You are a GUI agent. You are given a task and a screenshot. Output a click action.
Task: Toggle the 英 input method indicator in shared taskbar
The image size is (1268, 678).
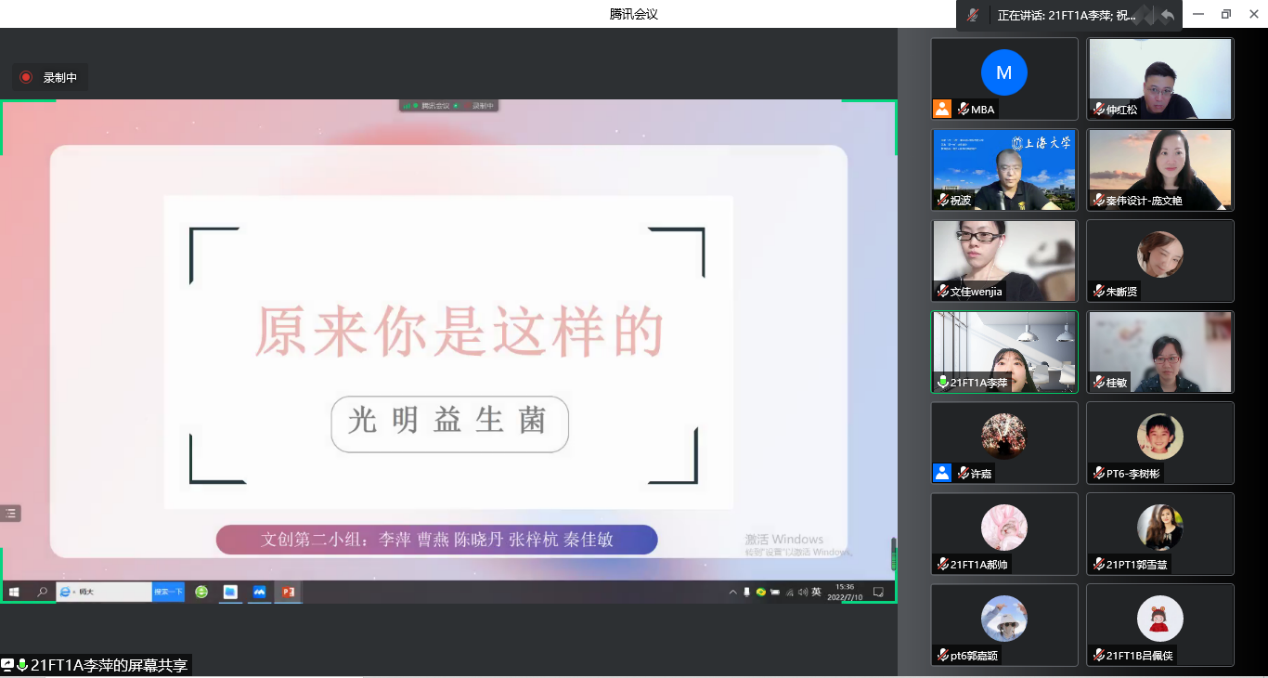tap(816, 592)
